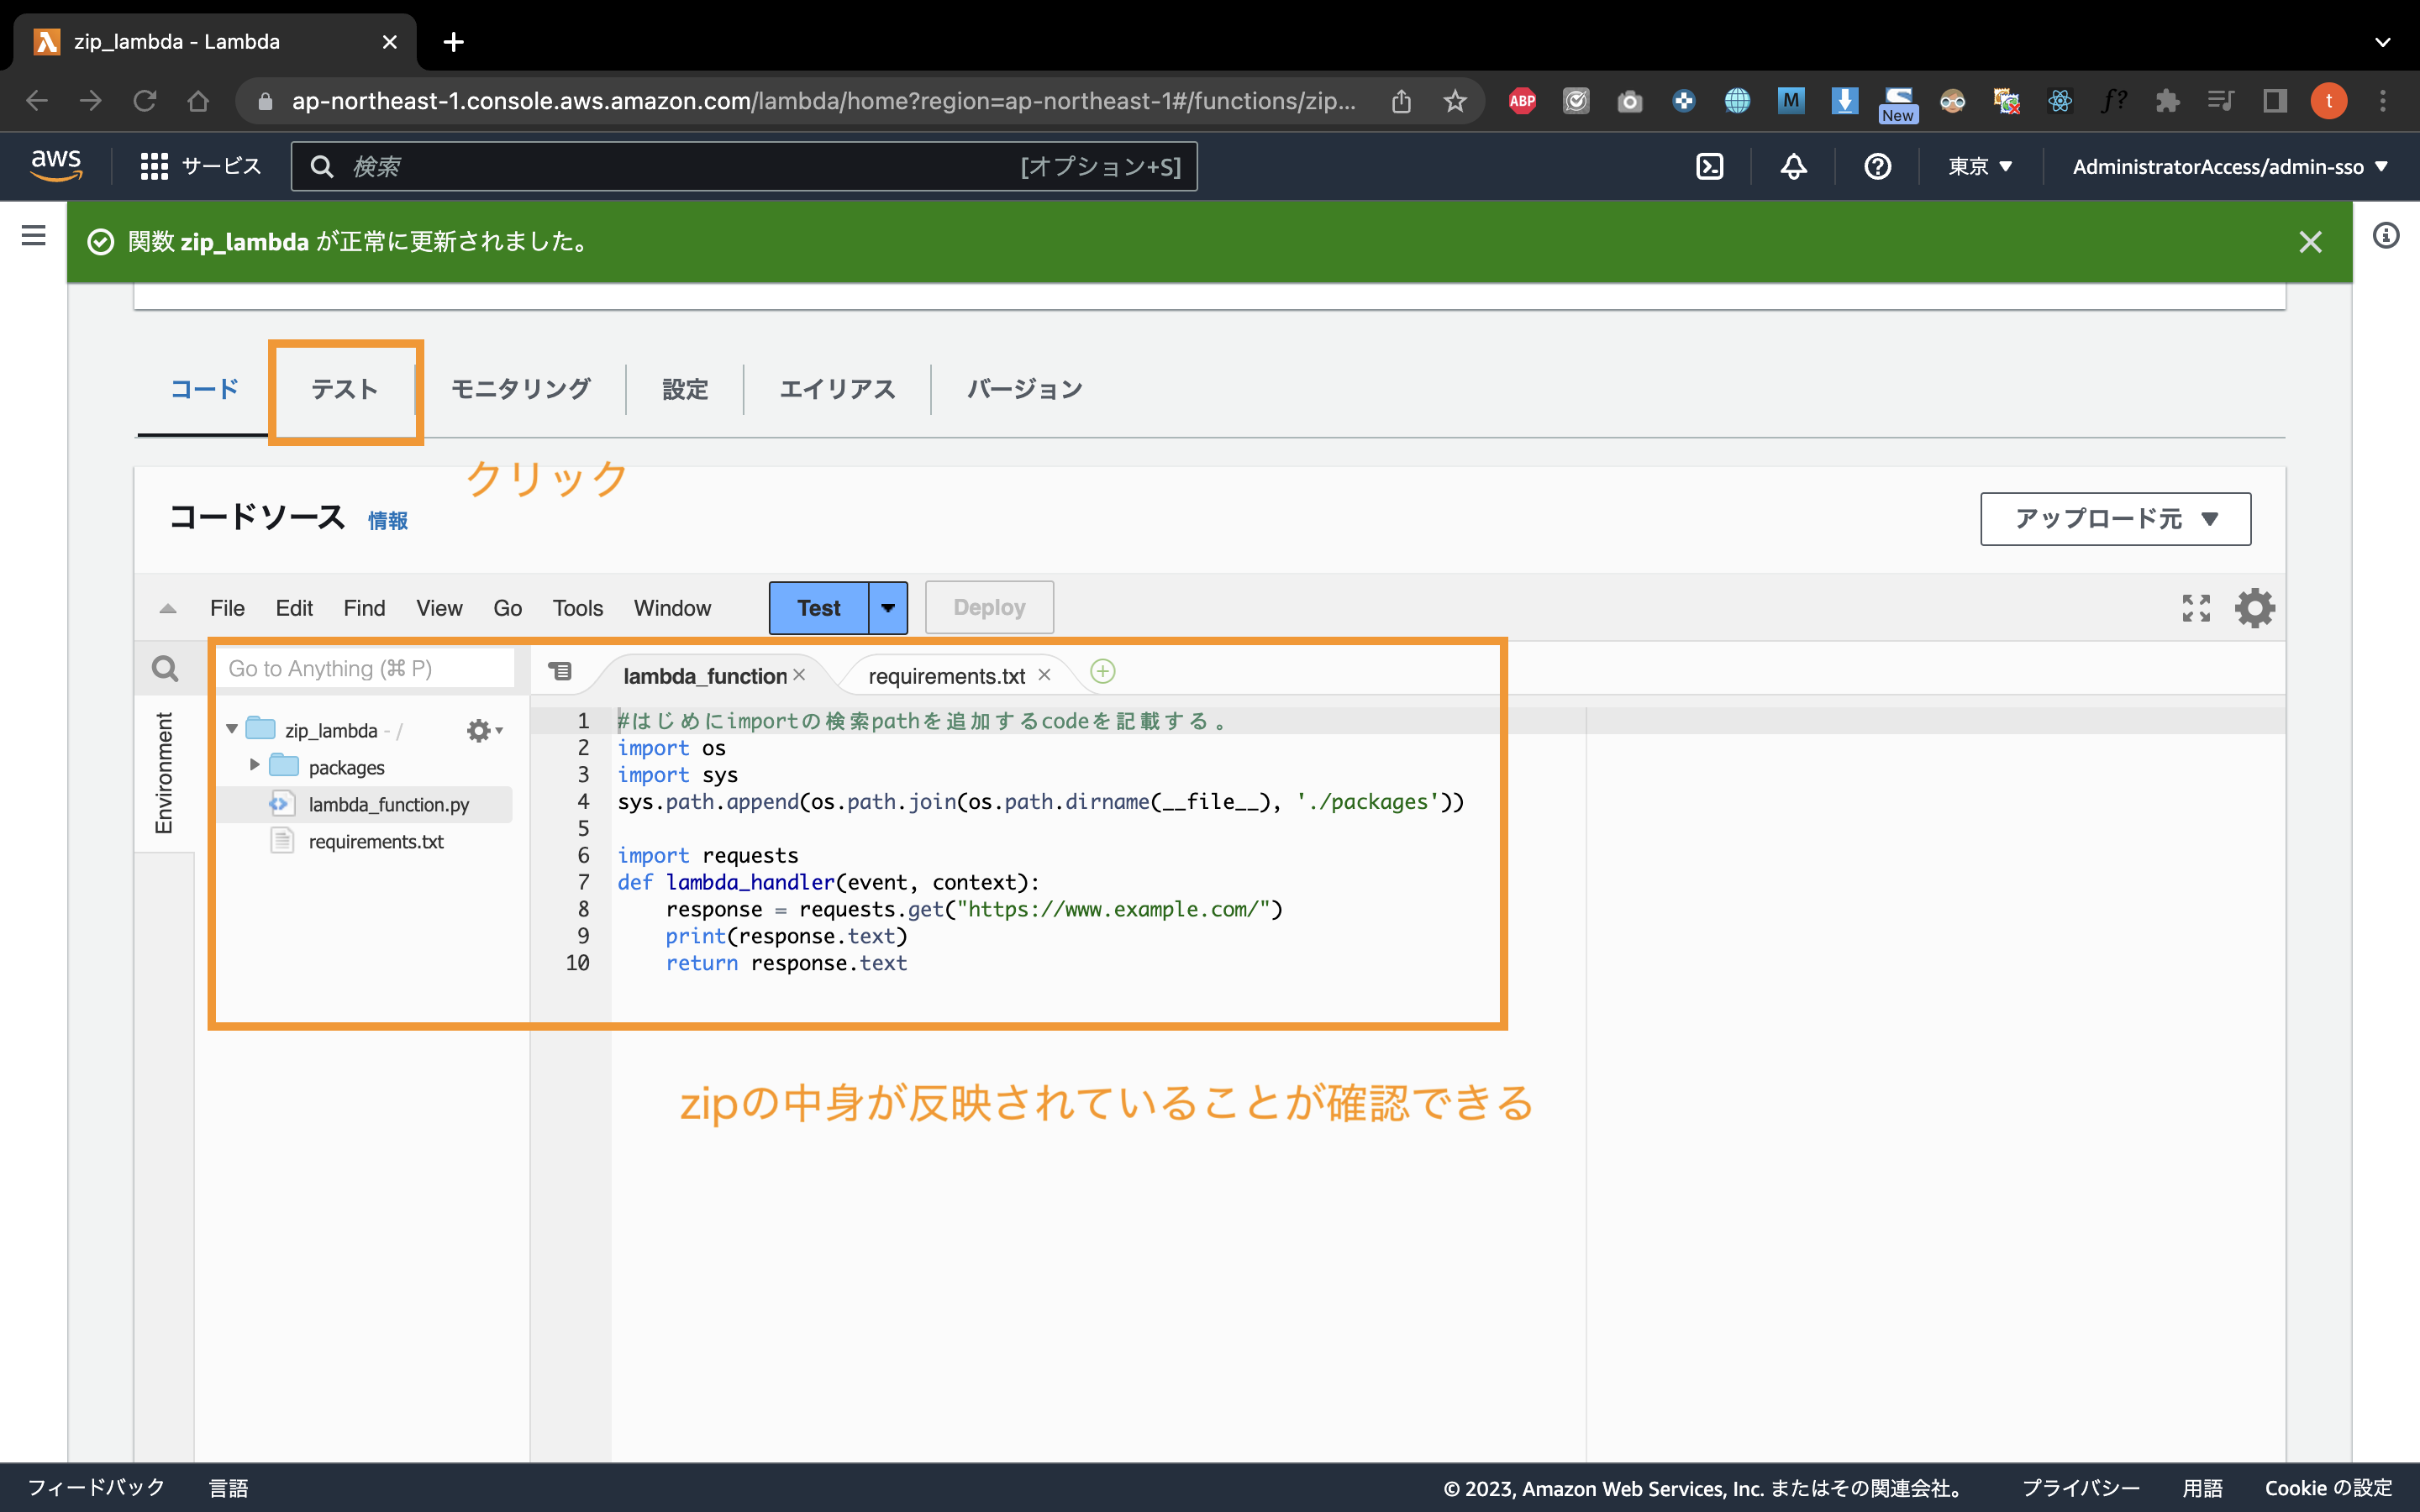Toggle fullscreen mode for the code editor
Viewport: 2420px width, 1512px height.
click(x=2196, y=607)
